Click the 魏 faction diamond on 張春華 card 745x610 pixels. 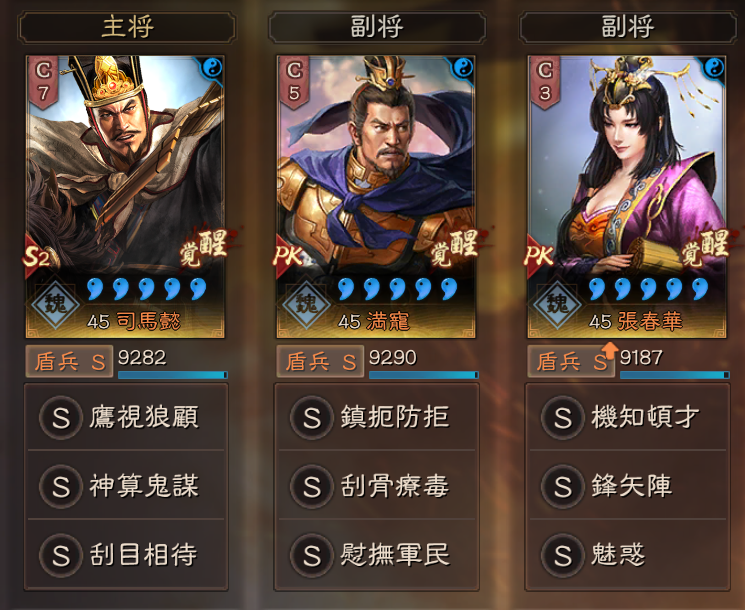557,304
